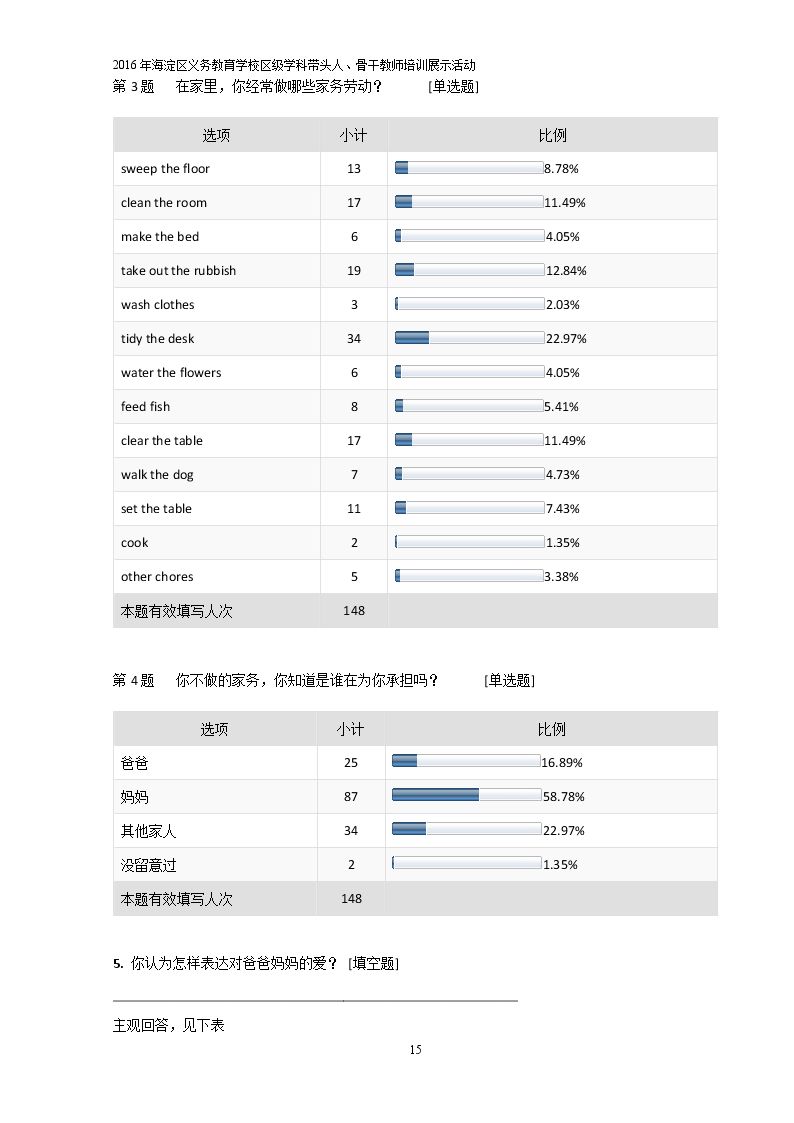The height and width of the screenshot is (1123, 794).
Task: Click the 'sweep the floor' option row
Action: point(415,169)
